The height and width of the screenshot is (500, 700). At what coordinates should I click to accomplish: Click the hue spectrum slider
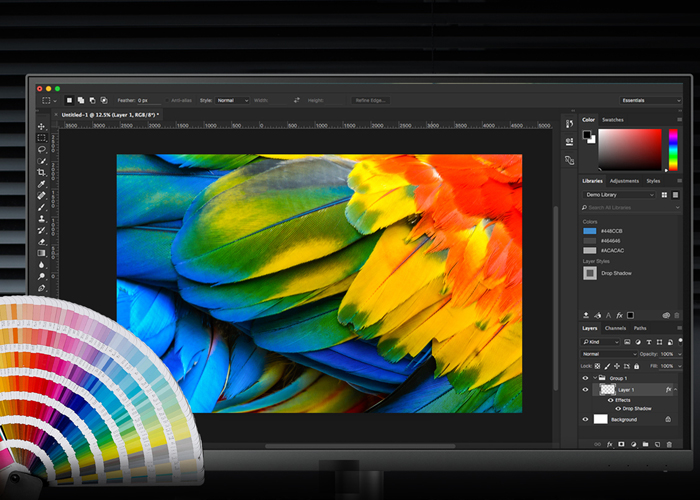(673, 150)
